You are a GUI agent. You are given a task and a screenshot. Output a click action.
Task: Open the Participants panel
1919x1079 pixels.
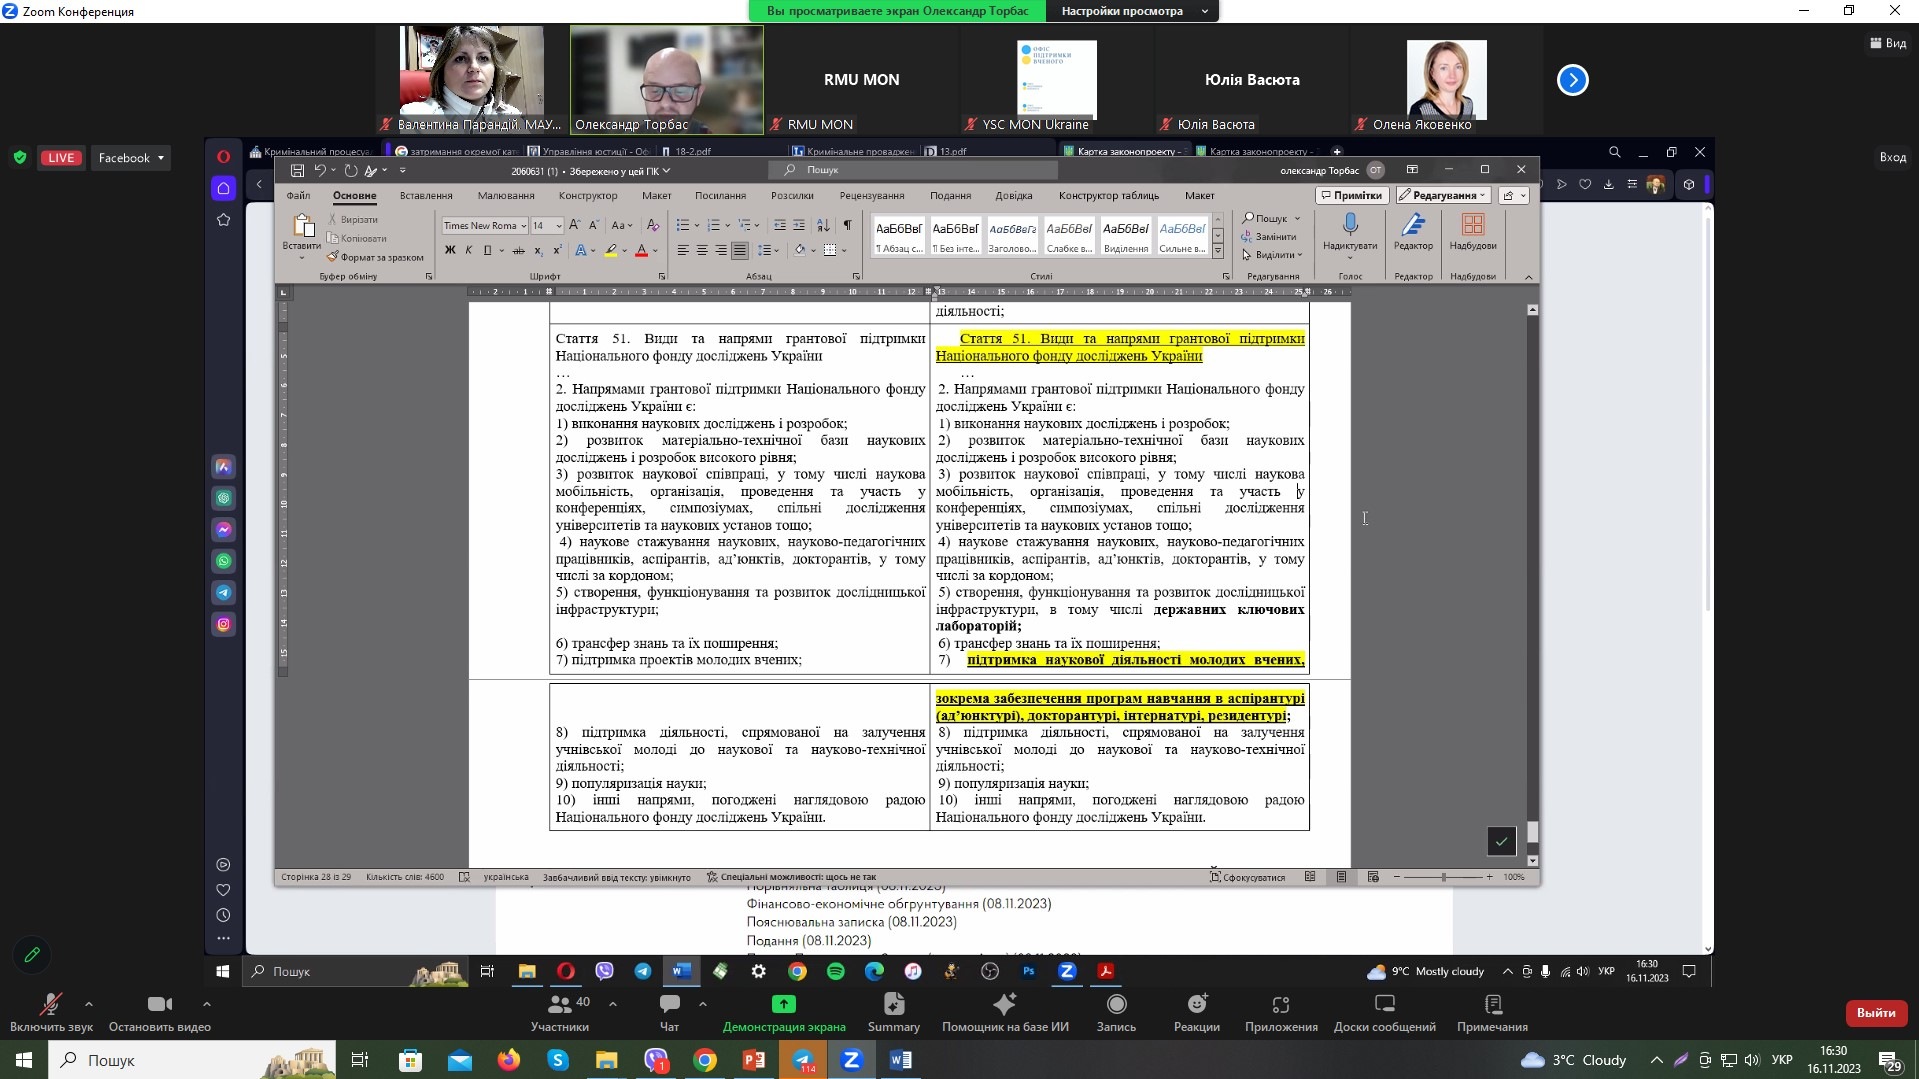[560, 1011]
